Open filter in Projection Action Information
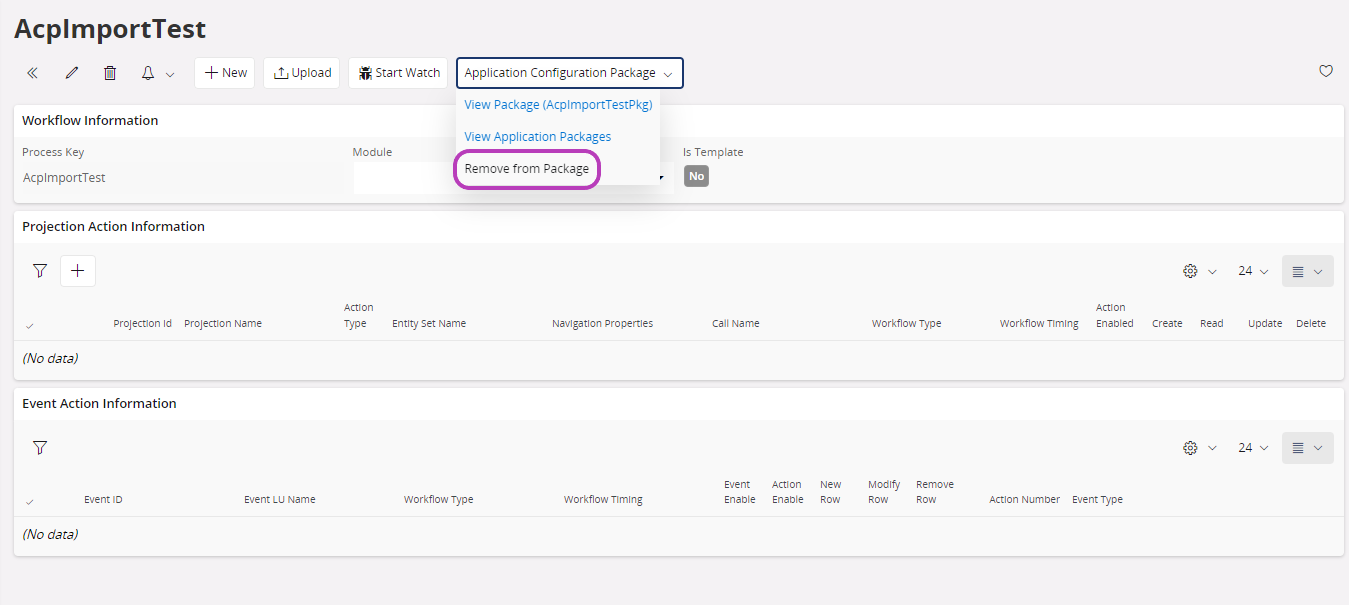The image size is (1349, 605). 40,271
